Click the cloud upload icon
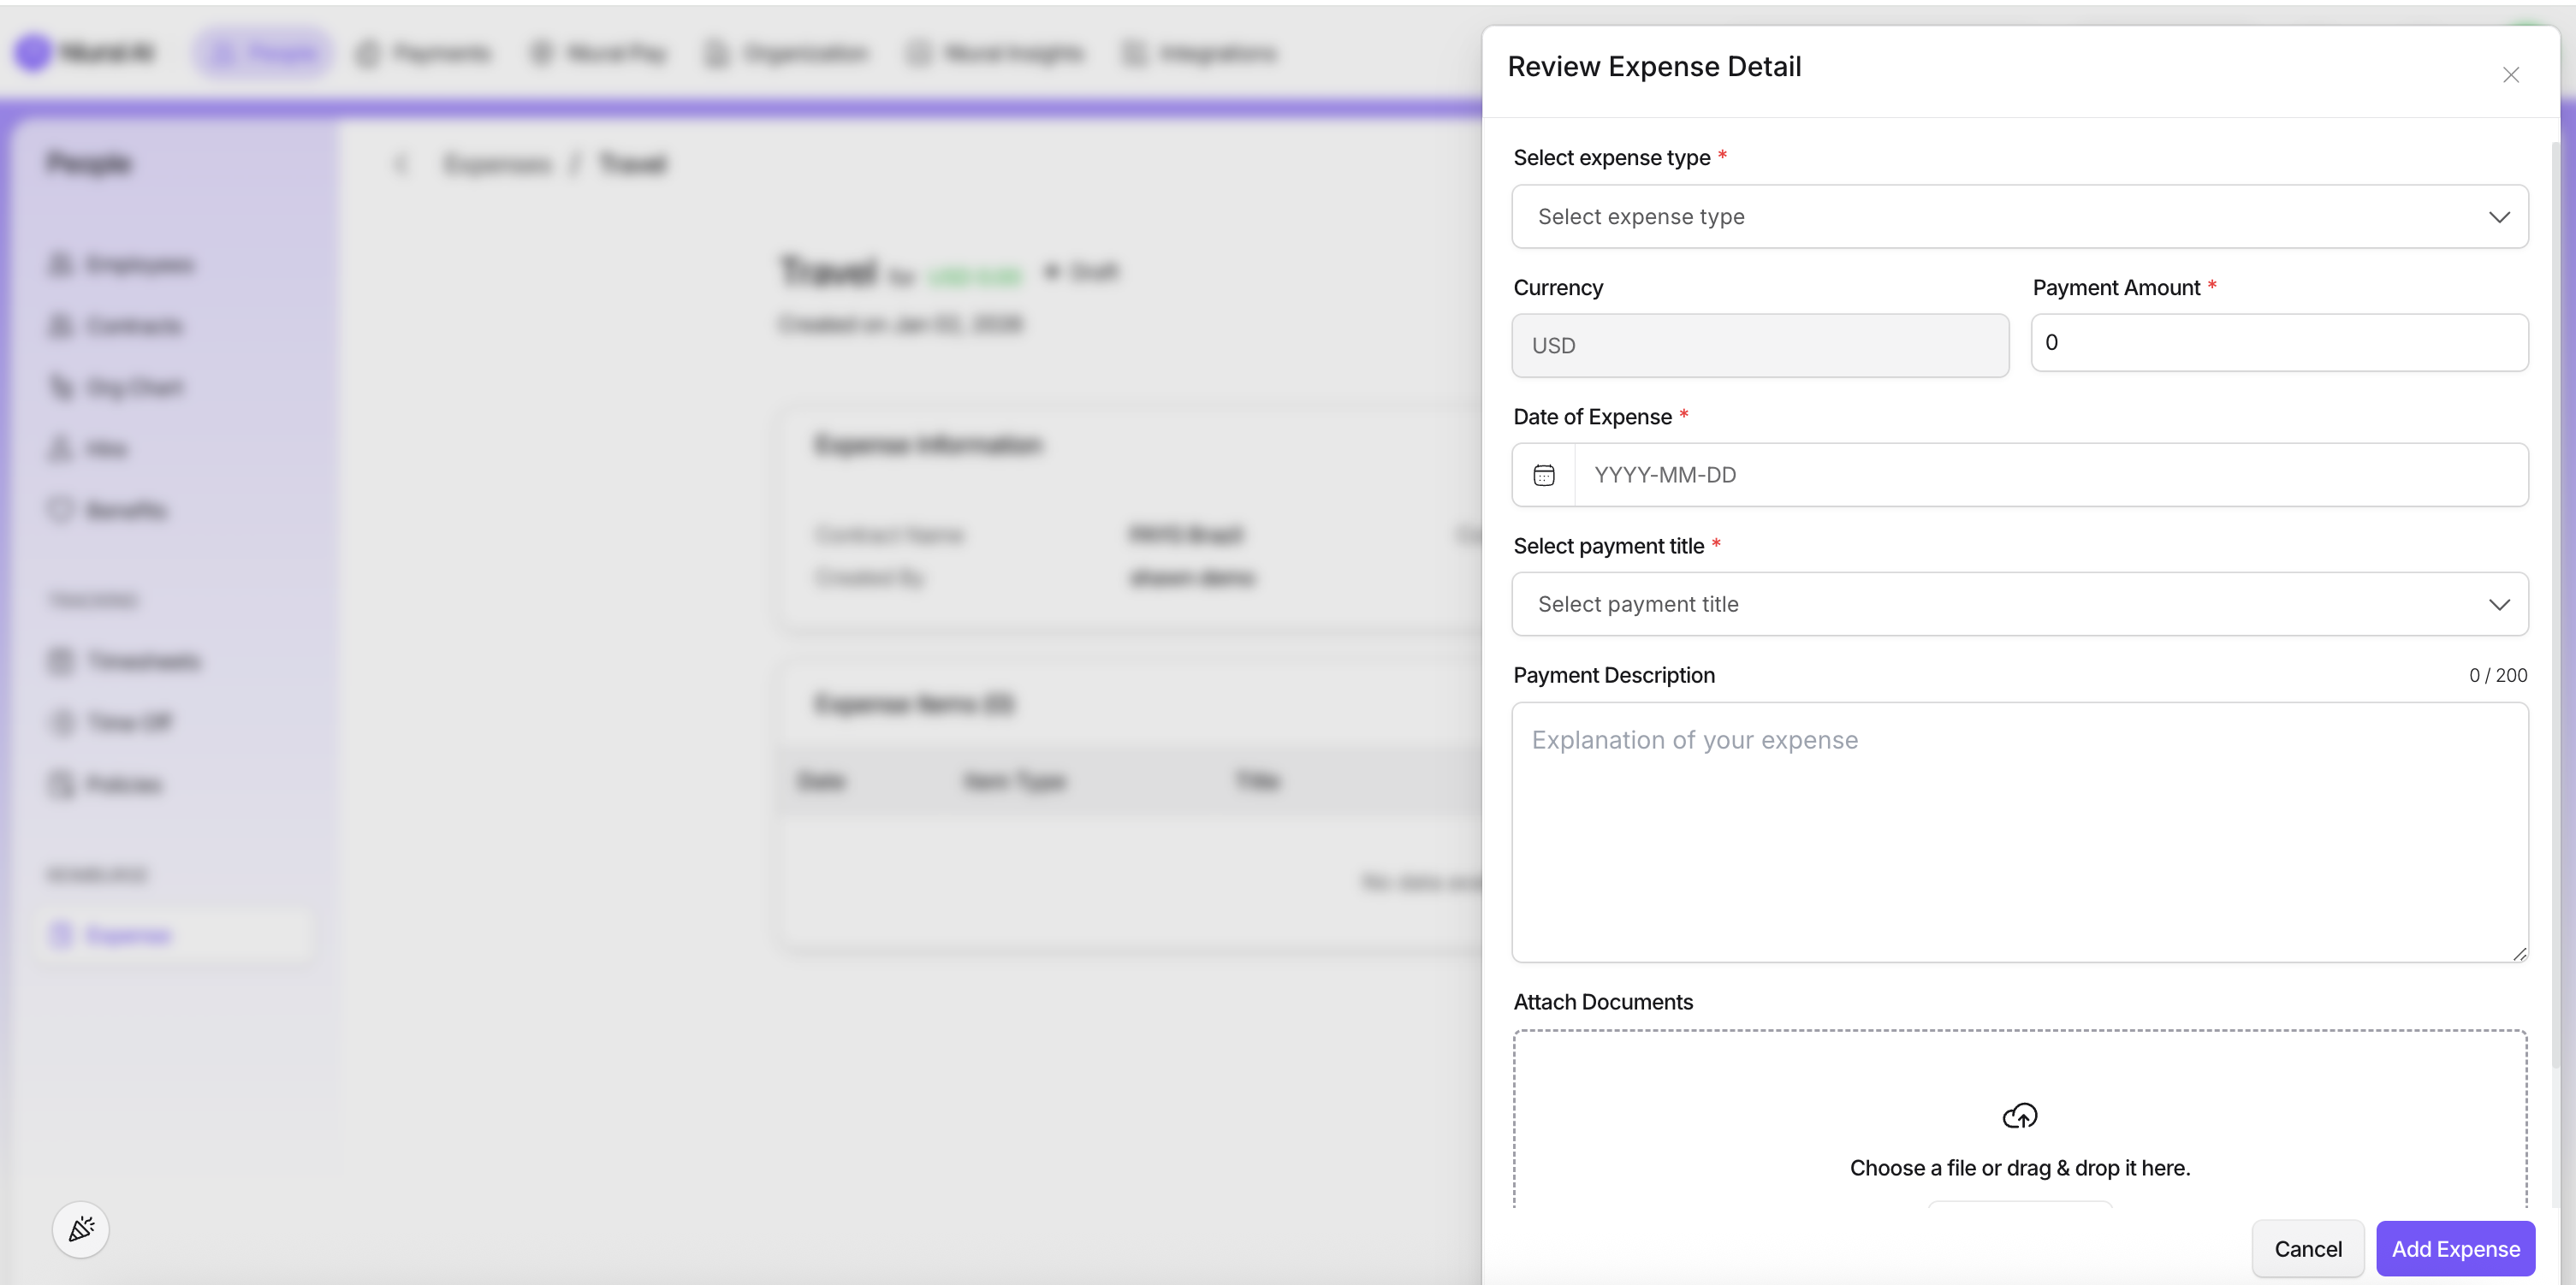This screenshot has height=1285, width=2576. [2019, 1115]
